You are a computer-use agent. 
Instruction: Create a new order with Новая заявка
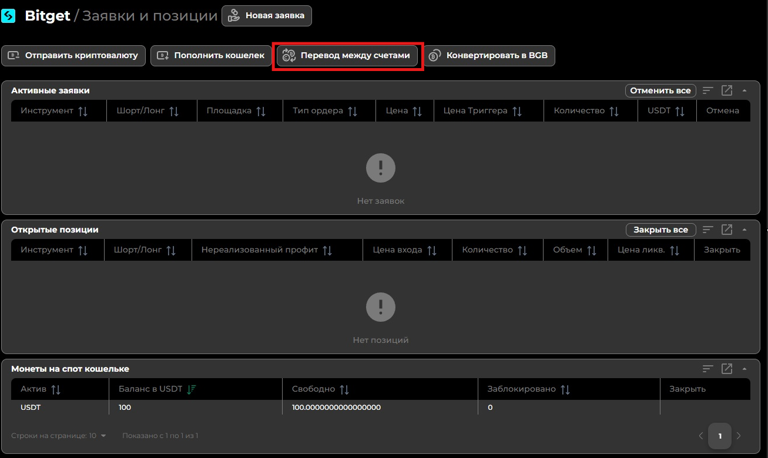267,16
